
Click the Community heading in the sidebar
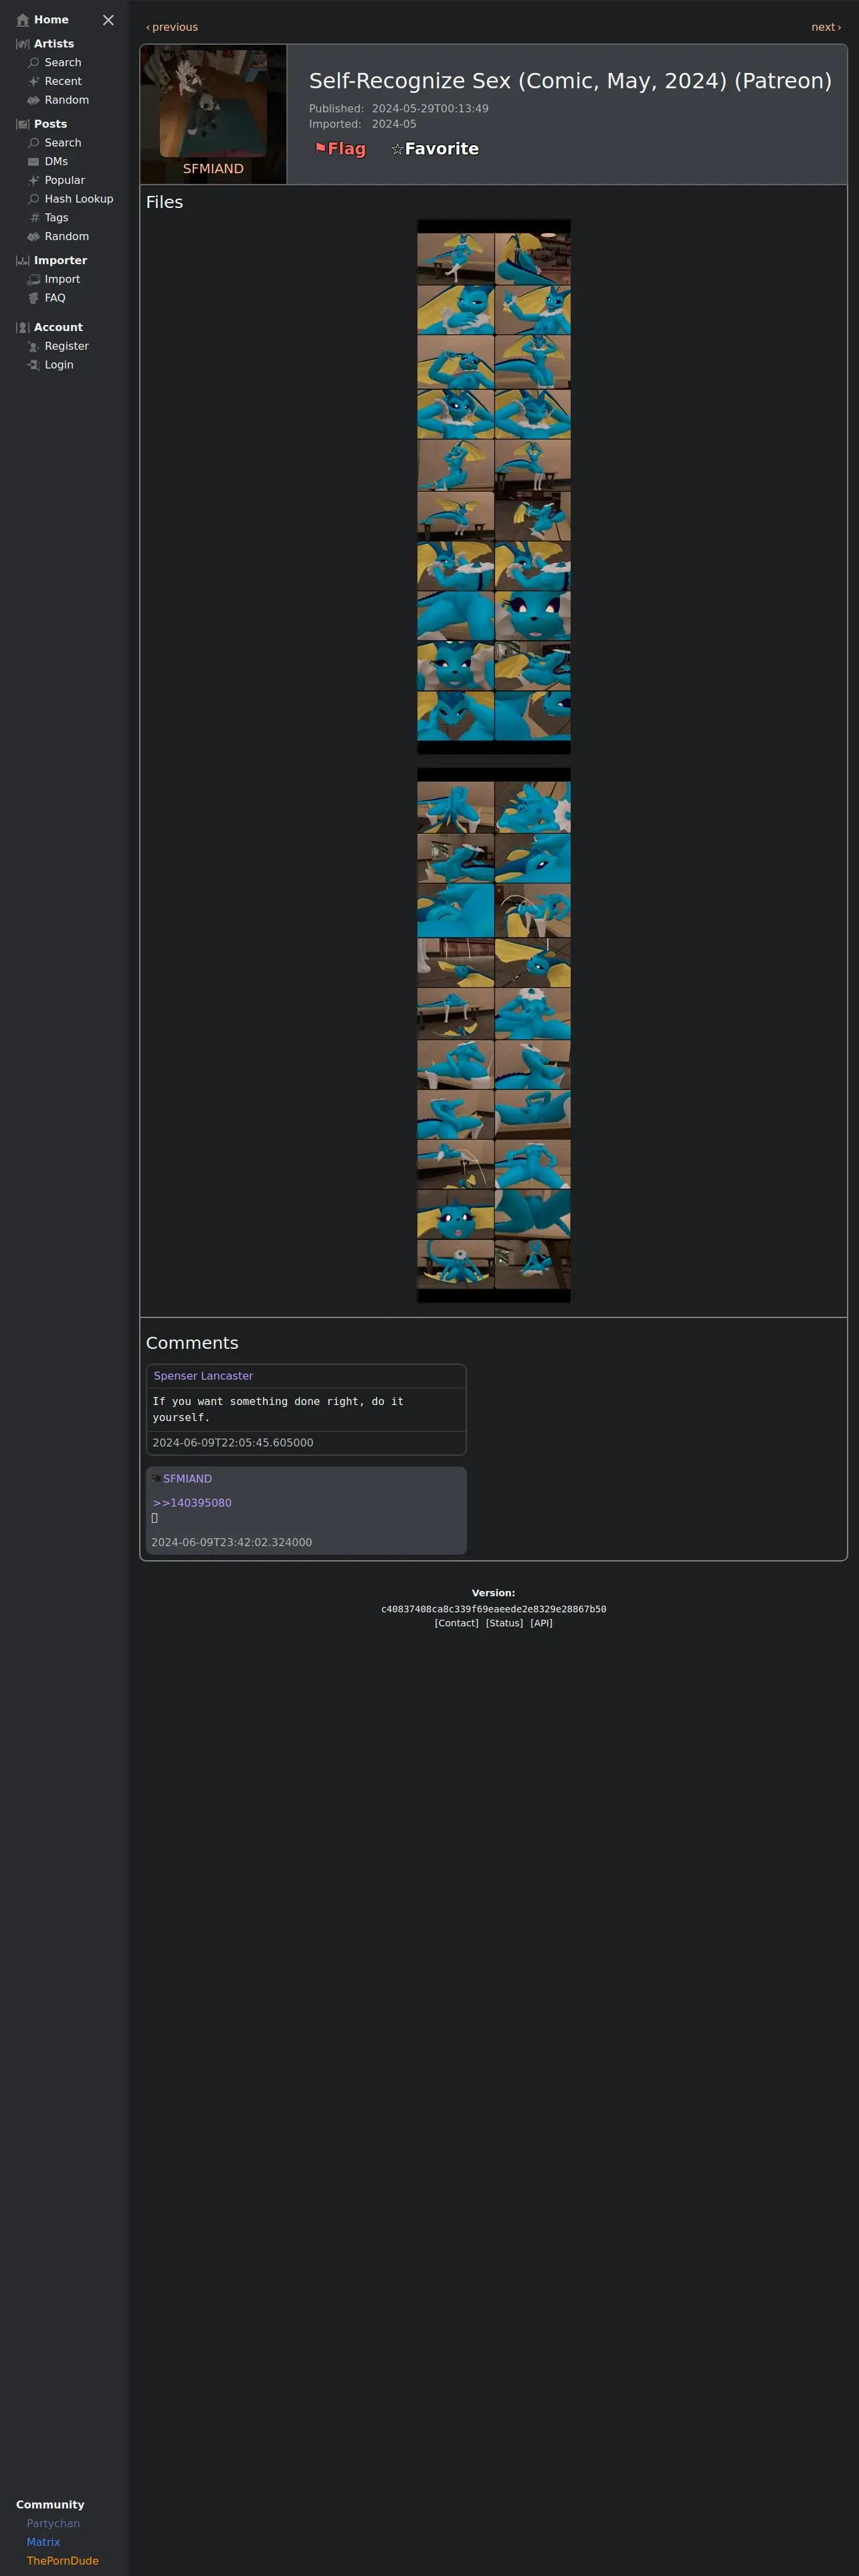point(50,2505)
